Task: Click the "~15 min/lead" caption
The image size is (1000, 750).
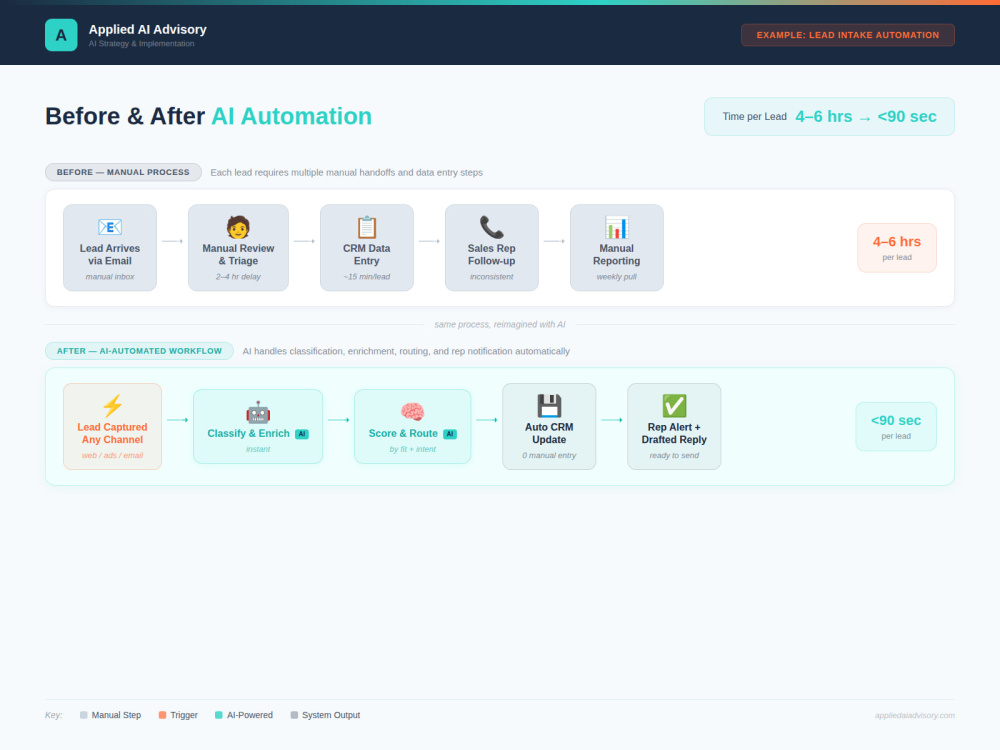Action: click(x=367, y=277)
